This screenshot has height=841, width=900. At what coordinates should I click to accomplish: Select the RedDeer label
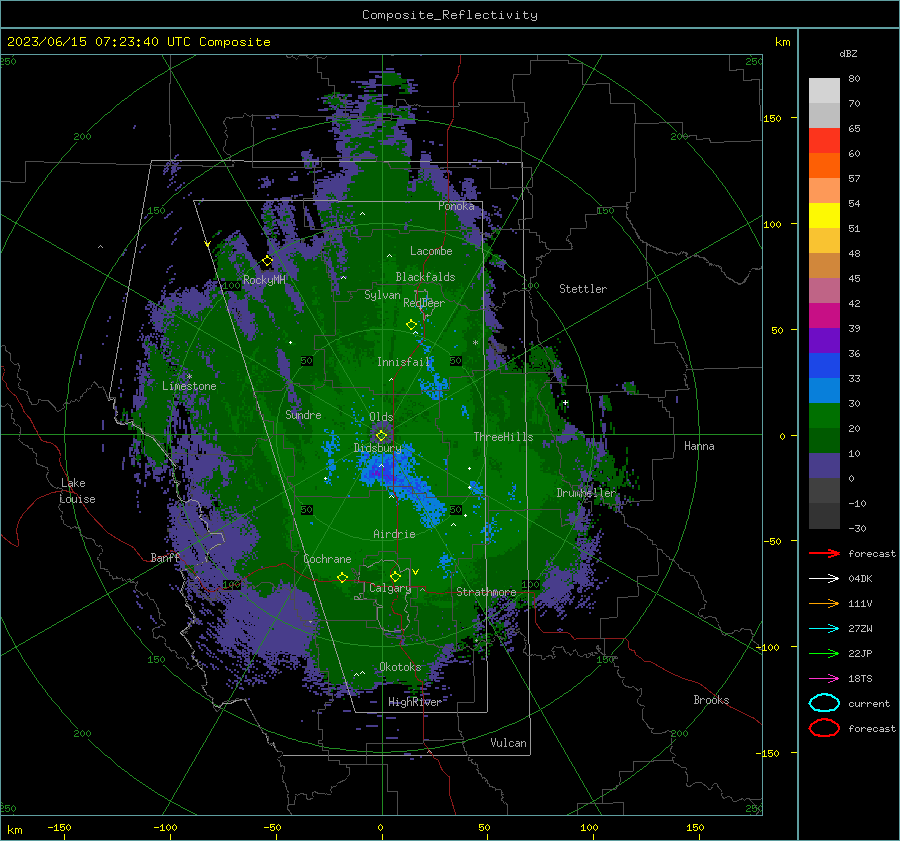pos(424,303)
